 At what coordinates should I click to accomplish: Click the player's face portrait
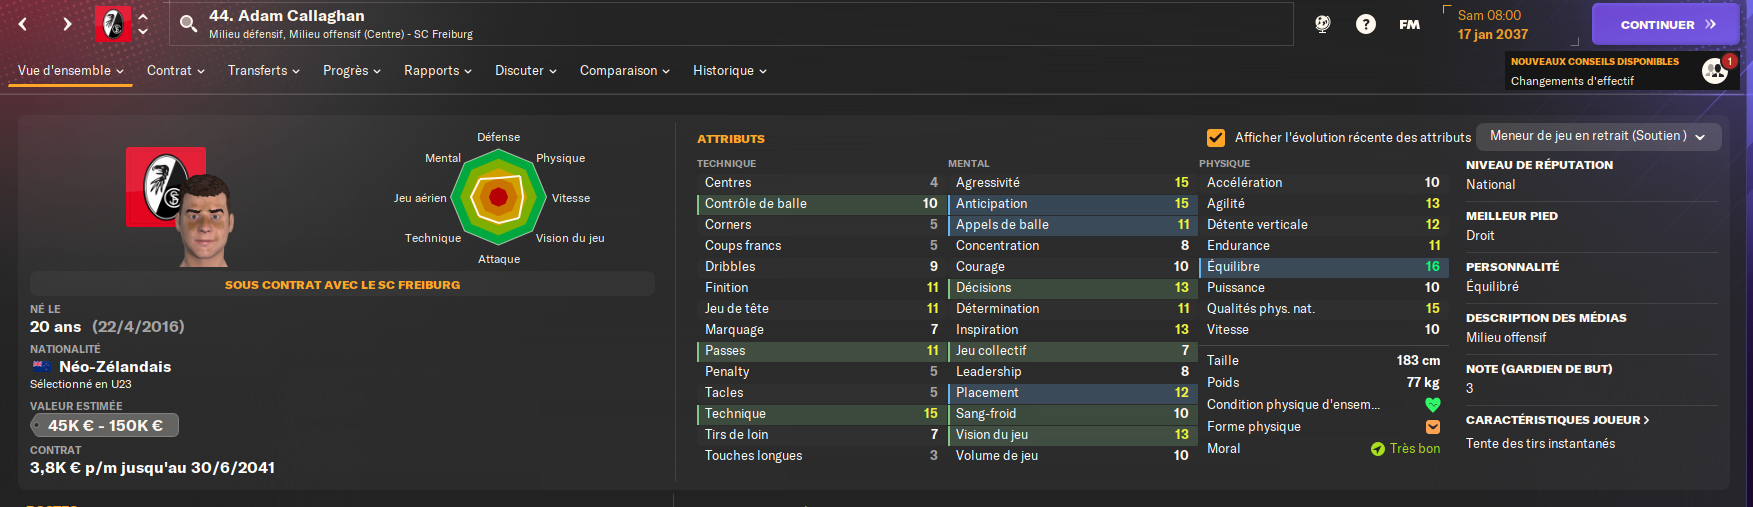tap(205, 220)
